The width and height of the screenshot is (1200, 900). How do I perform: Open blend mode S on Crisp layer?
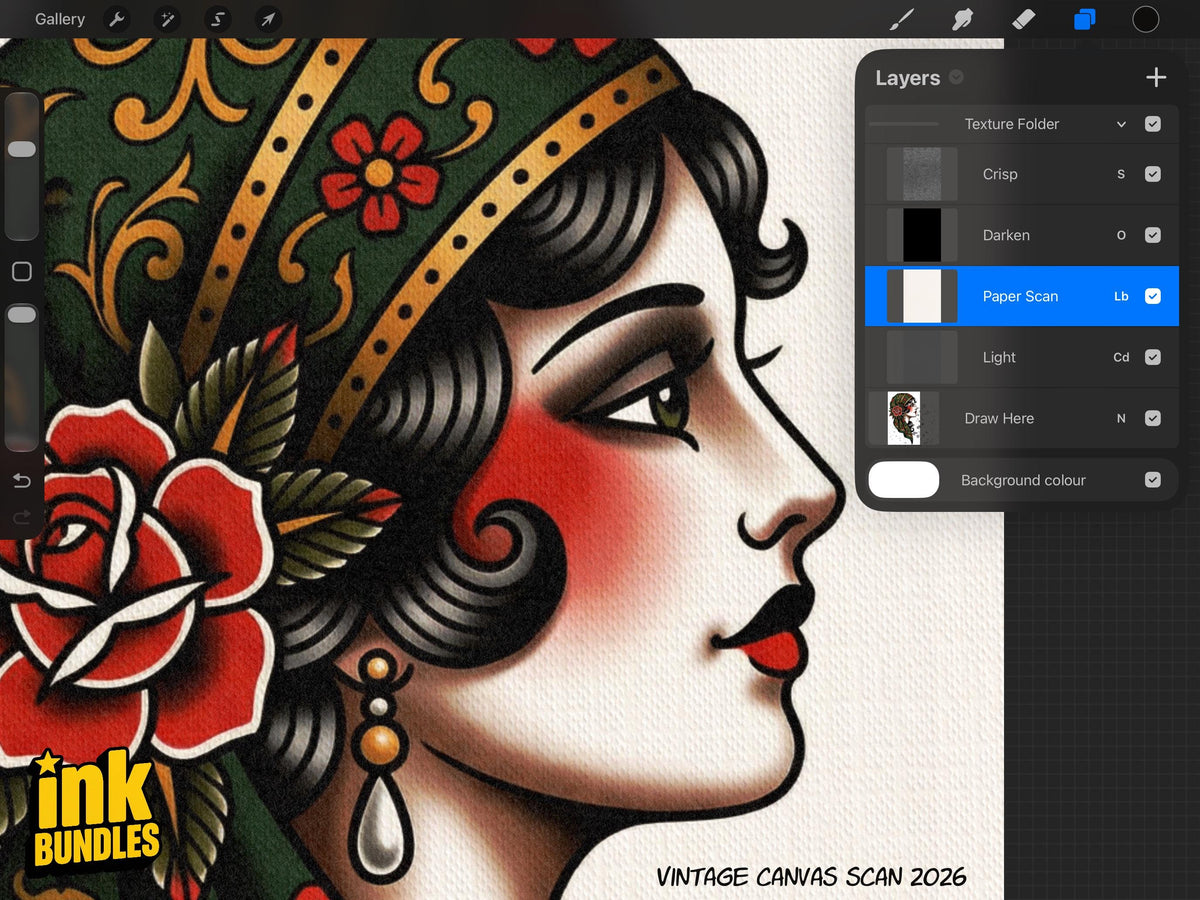click(1121, 174)
